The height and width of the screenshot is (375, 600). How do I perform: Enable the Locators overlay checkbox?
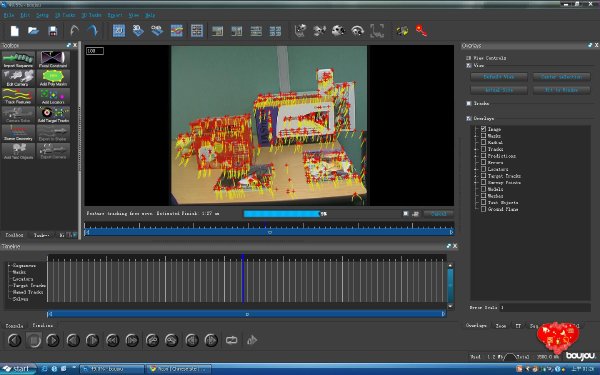point(484,169)
